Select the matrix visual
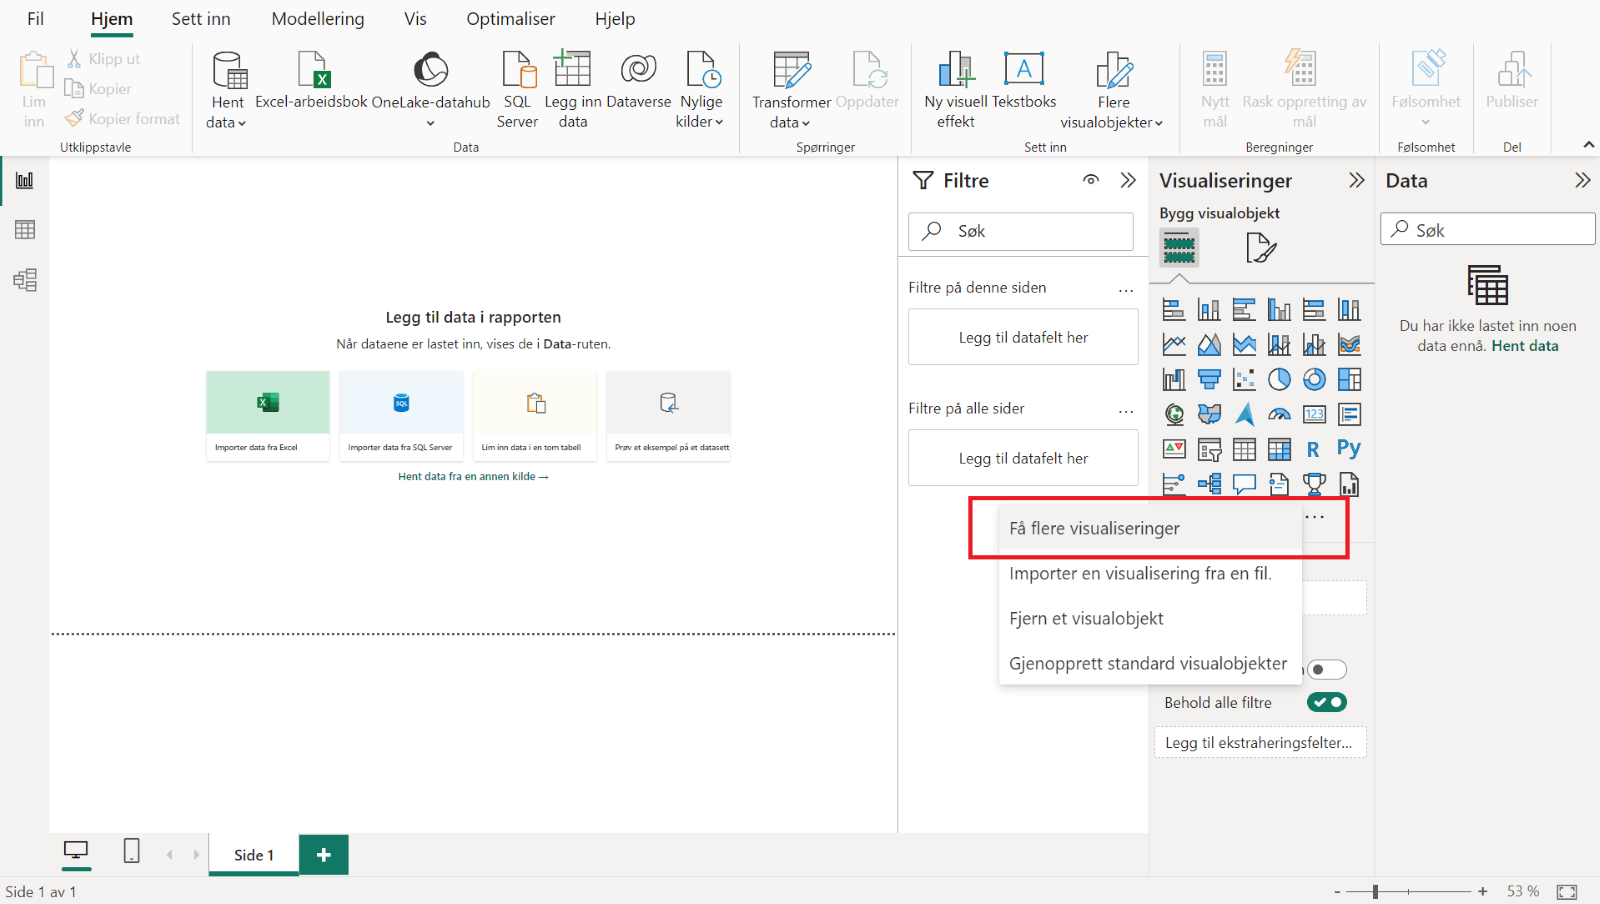Screen dimensions: 1600x904 click(x=1279, y=449)
